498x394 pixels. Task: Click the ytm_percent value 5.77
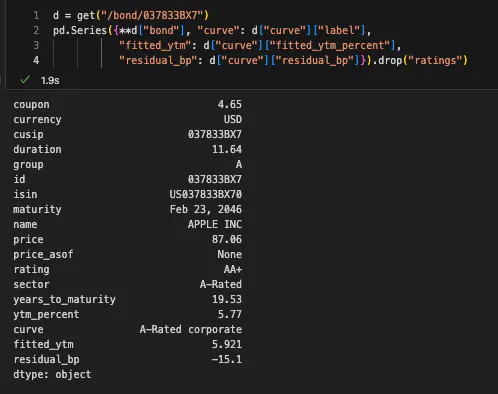(230, 314)
